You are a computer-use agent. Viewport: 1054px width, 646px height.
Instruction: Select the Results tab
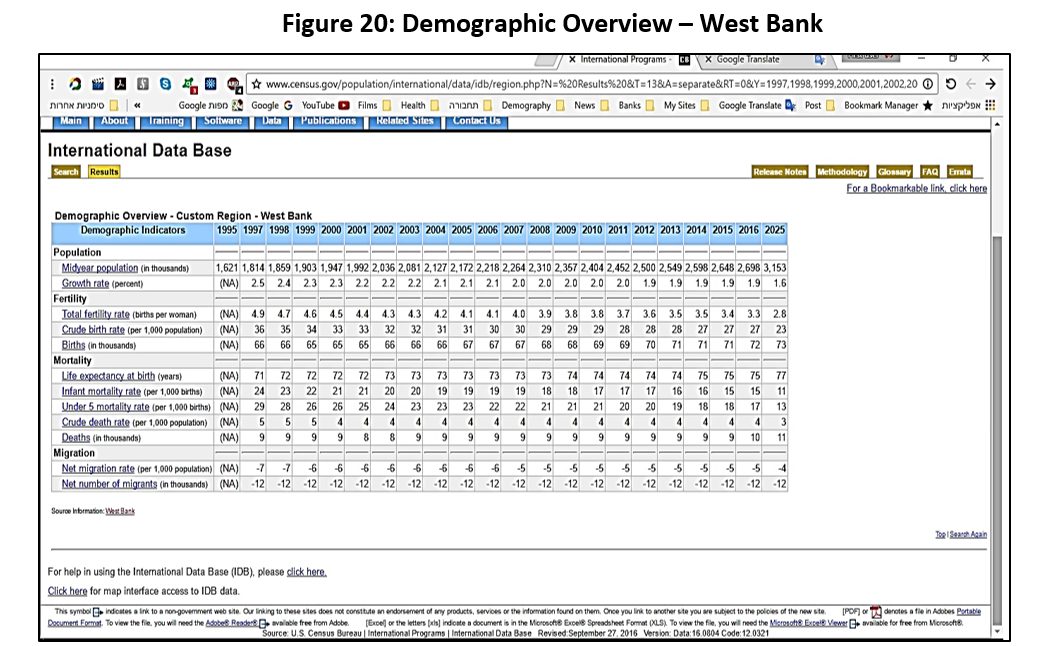point(104,172)
